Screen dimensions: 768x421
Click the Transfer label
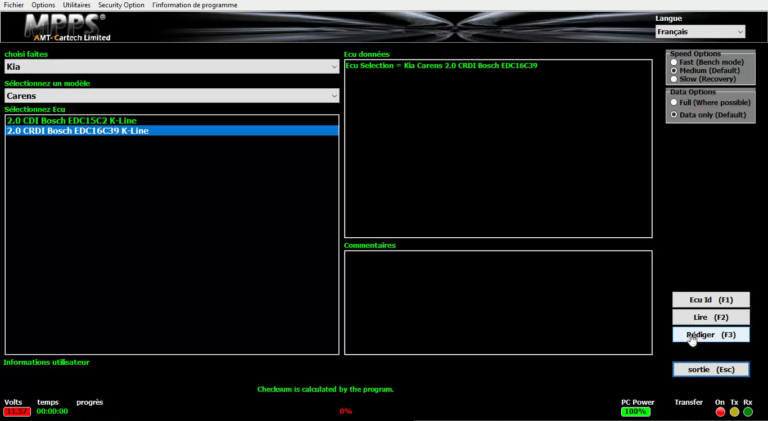tap(688, 402)
